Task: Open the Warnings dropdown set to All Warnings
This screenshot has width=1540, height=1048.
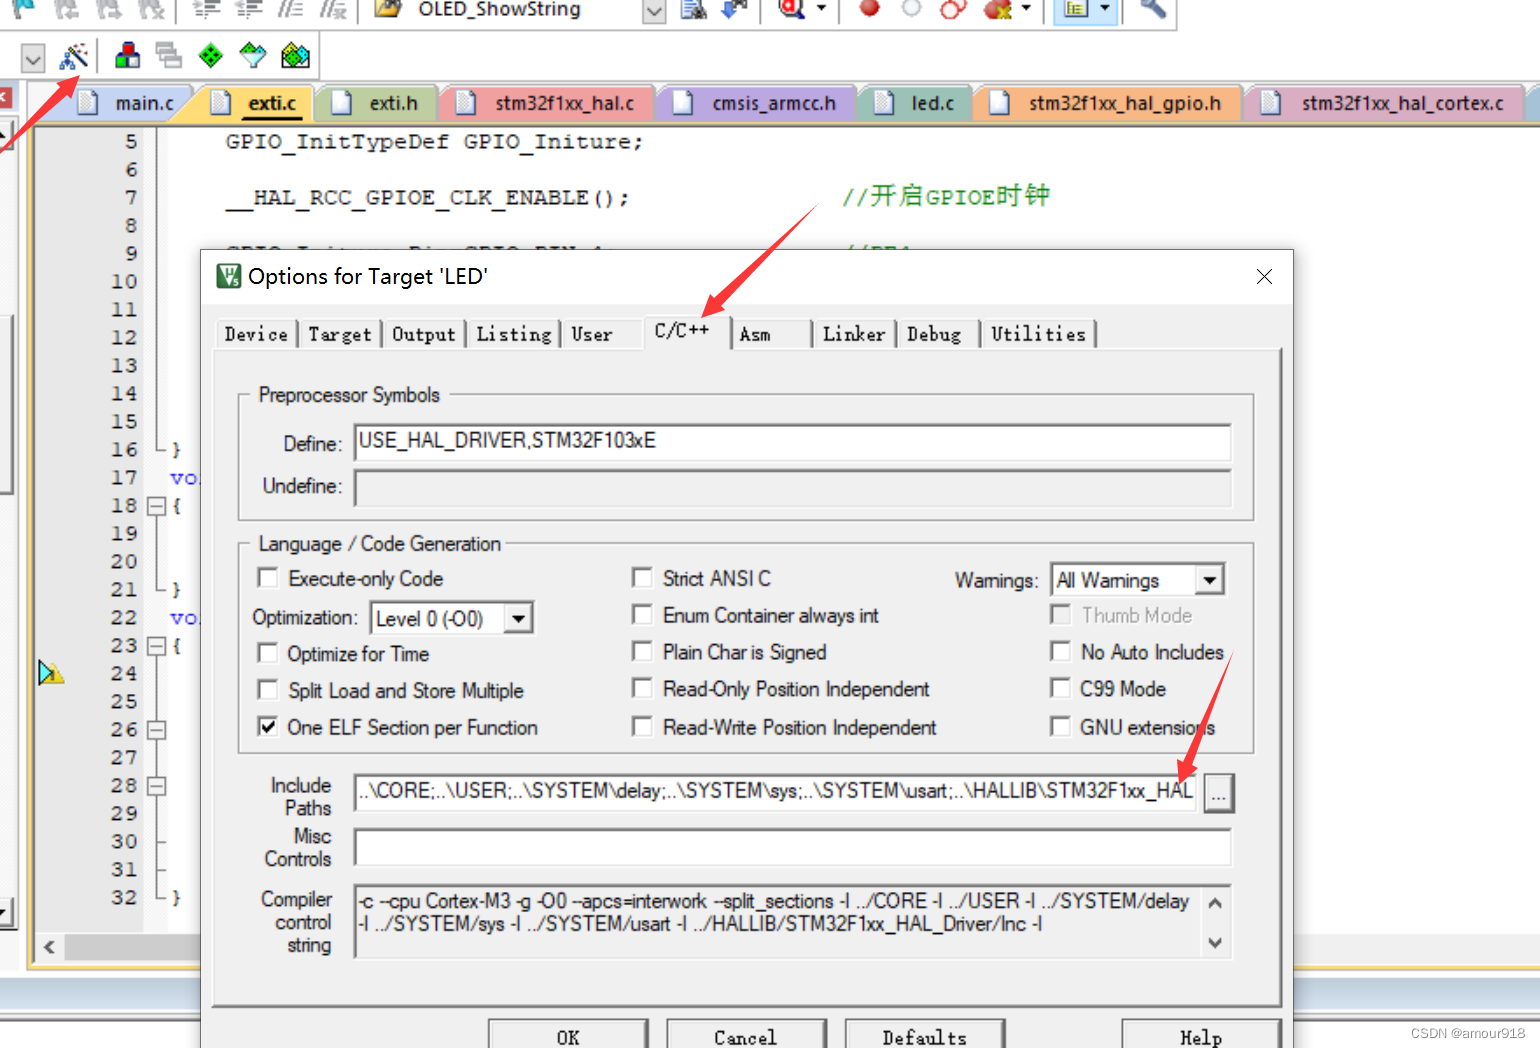Action: 1209,579
